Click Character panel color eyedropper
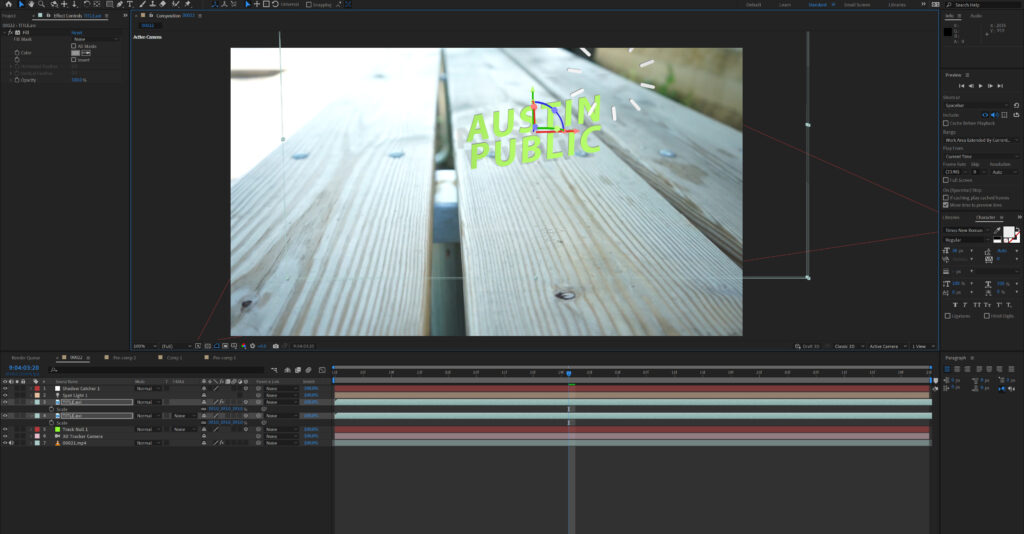This screenshot has width=1024, height=534. click(997, 230)
